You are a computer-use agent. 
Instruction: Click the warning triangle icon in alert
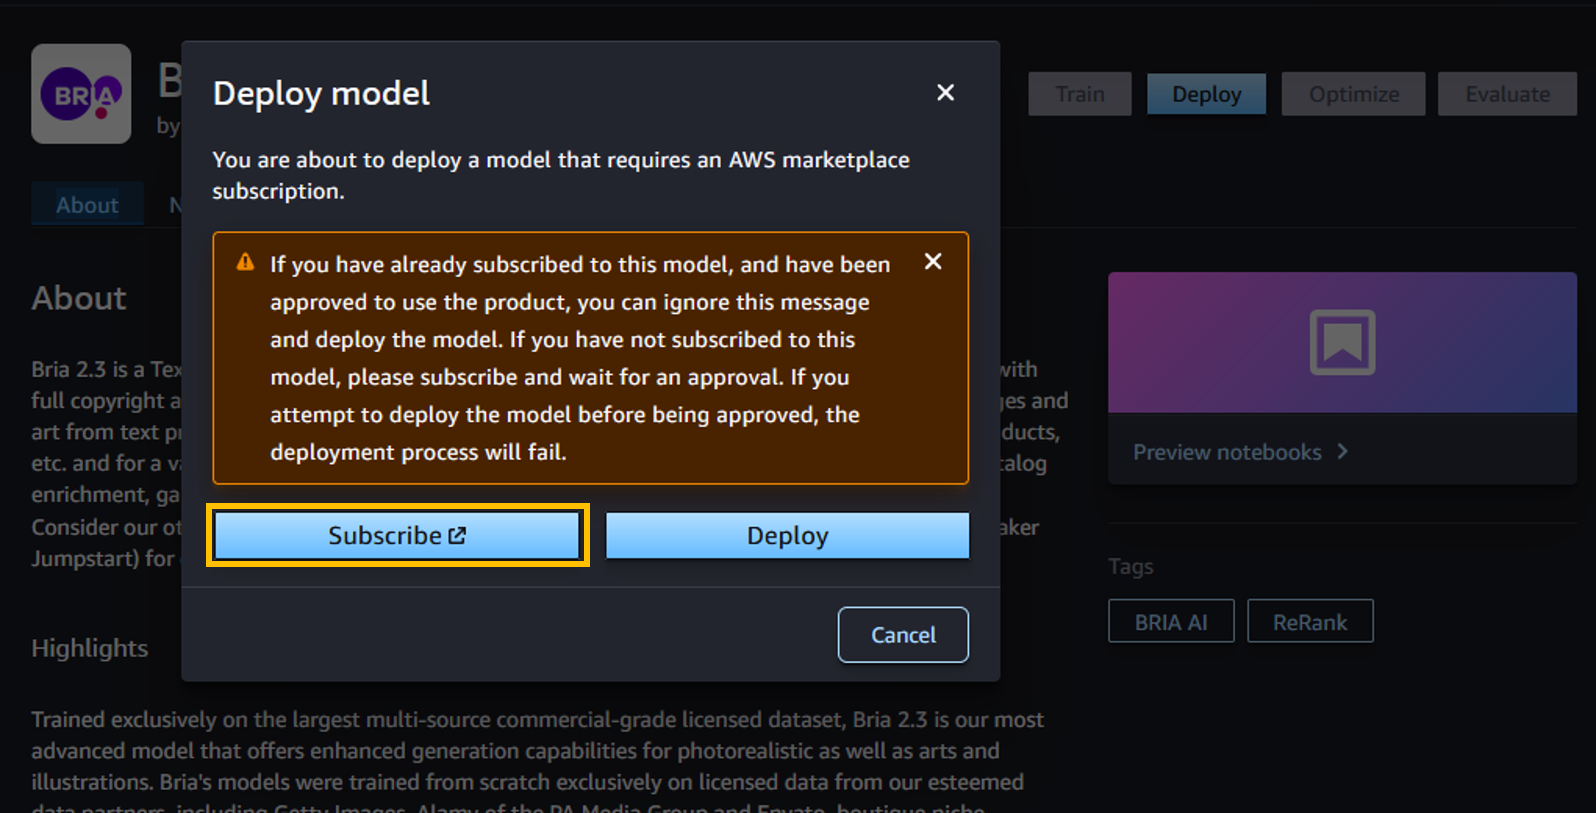point(245,262)
